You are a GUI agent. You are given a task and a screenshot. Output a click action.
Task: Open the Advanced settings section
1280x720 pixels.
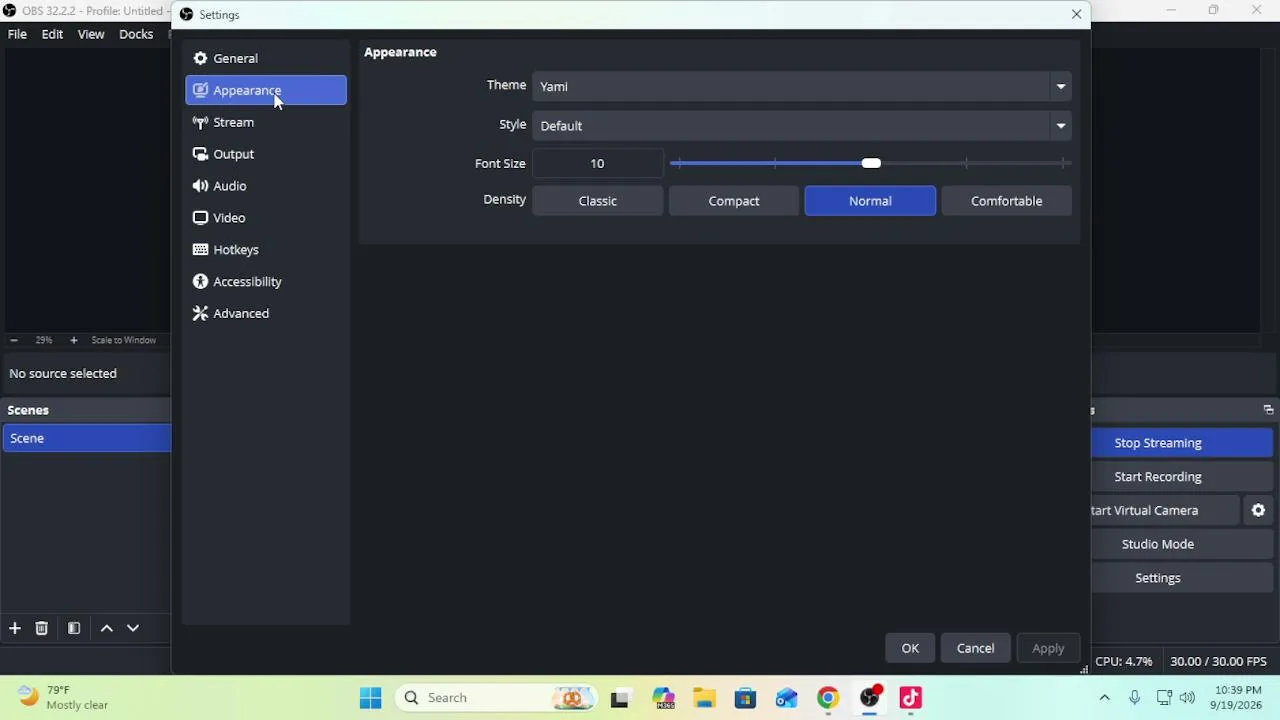coord(266,314)
